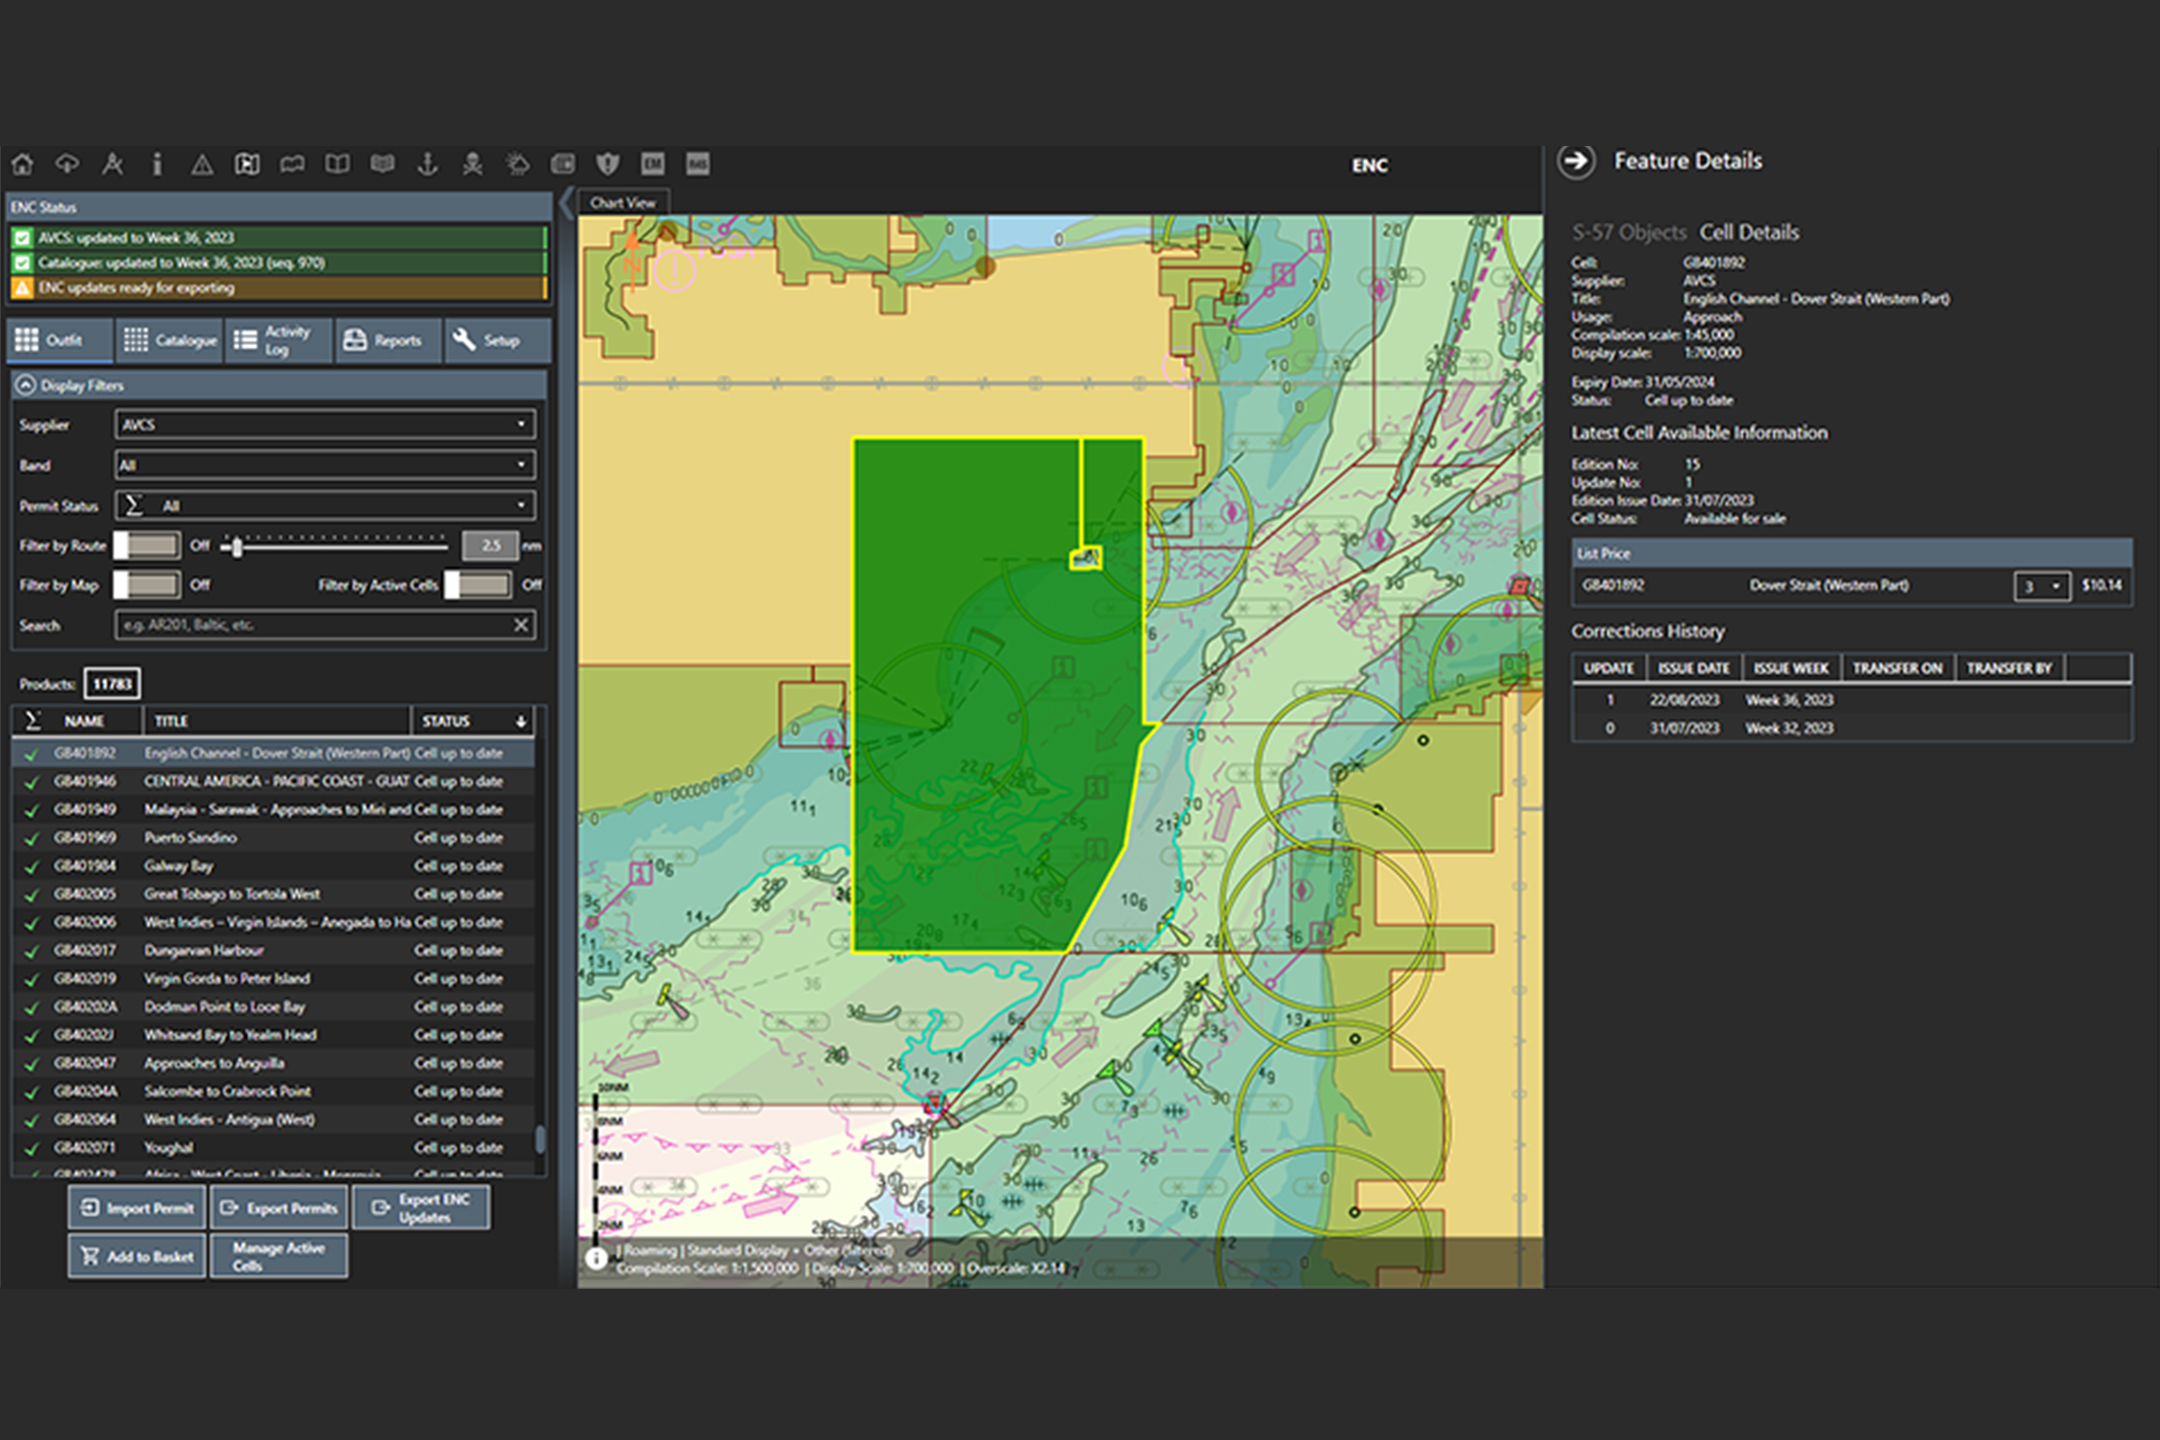Open the Permit Status dropdown
Screen dimensions: 2160x1440
(x=325, y=505)
